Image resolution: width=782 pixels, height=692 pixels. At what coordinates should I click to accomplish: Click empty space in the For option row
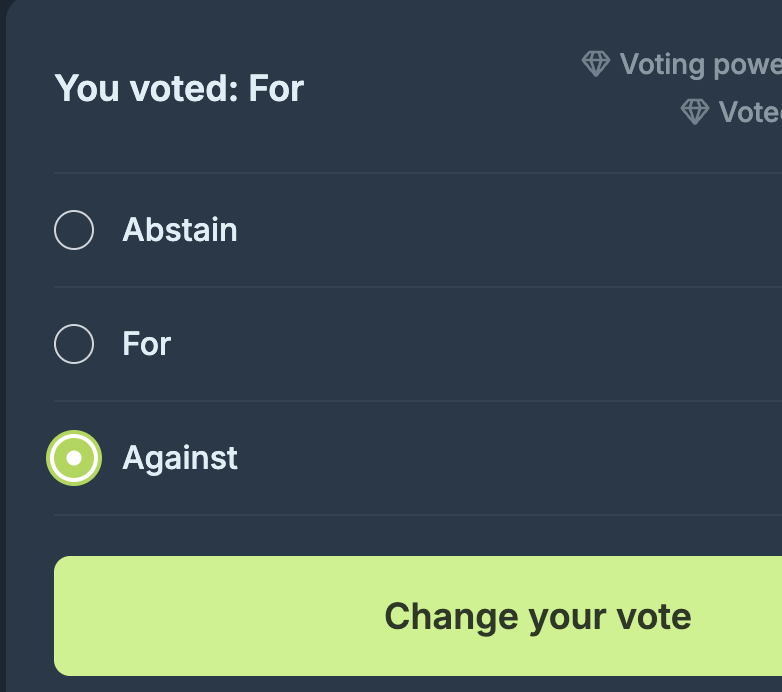(x=500, y=345)
